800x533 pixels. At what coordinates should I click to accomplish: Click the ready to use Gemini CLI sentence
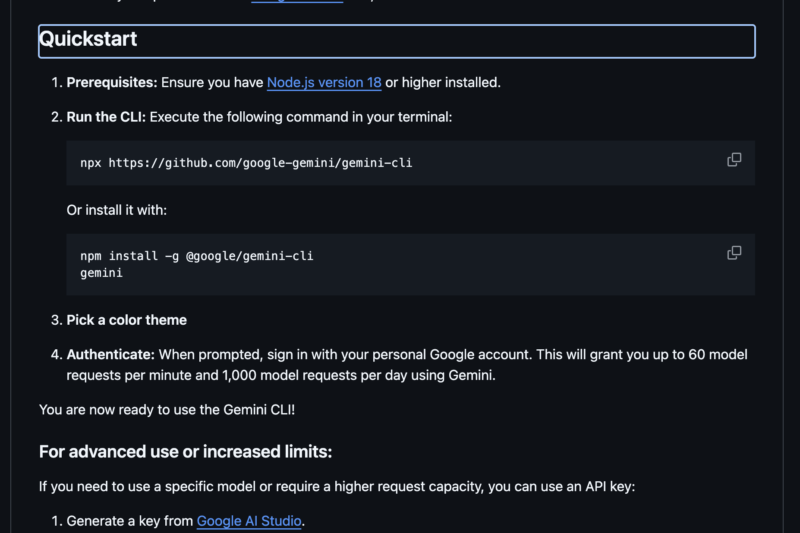pos(167,410)
